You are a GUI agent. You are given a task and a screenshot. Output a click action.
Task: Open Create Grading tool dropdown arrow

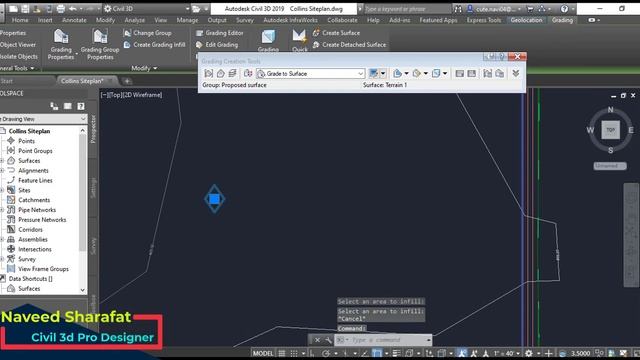383,73
